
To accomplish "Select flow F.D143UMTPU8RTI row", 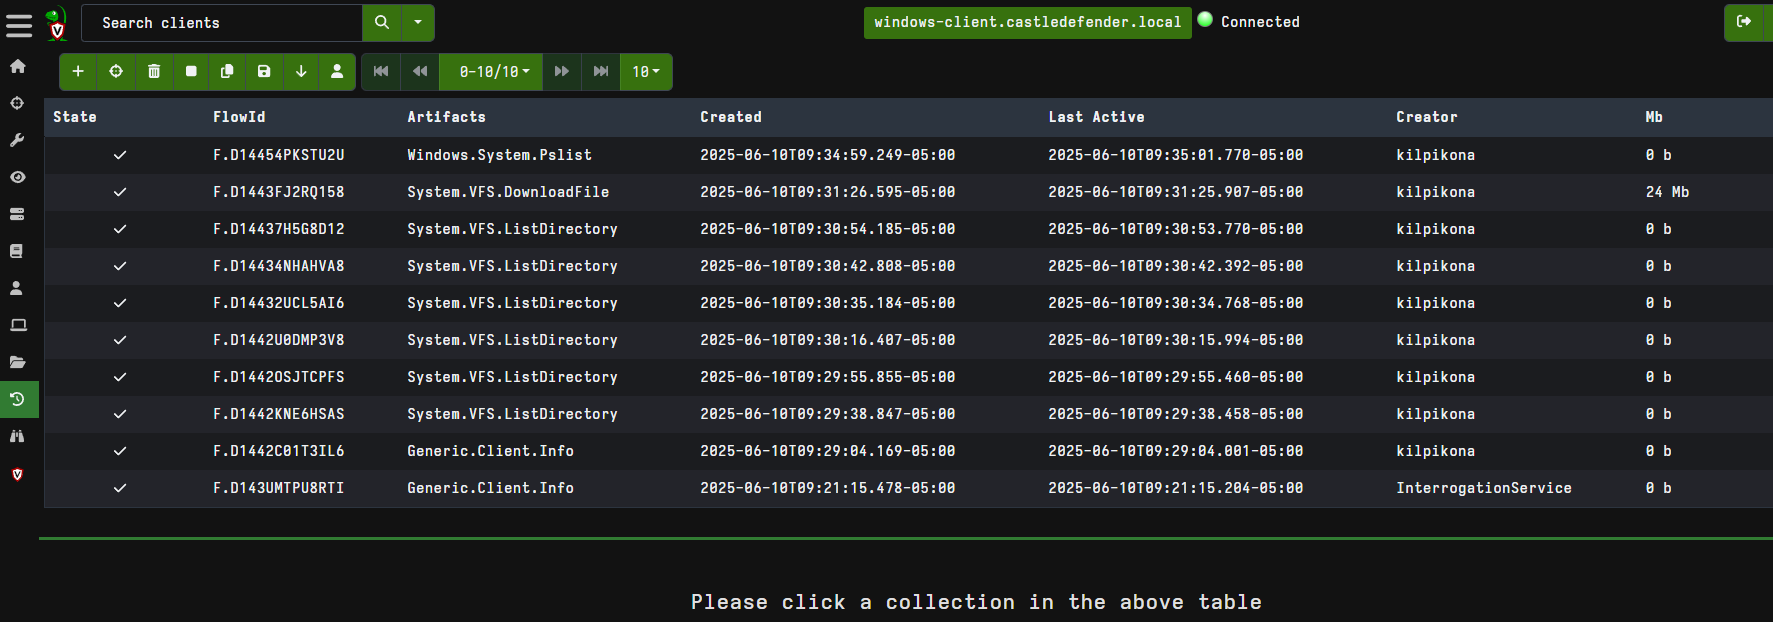I will click(908, 488).
